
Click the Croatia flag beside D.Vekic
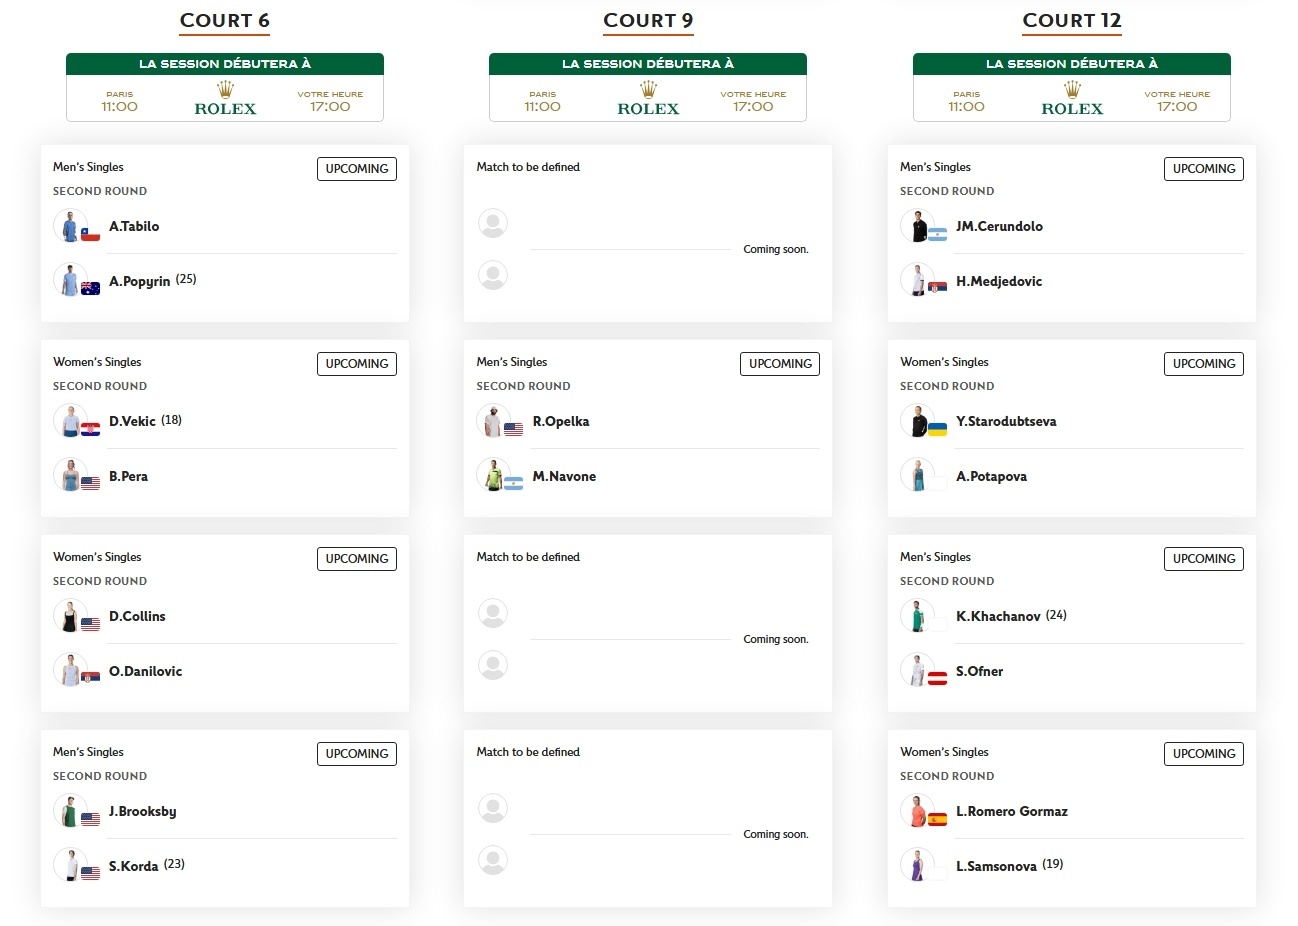(90, 429)
